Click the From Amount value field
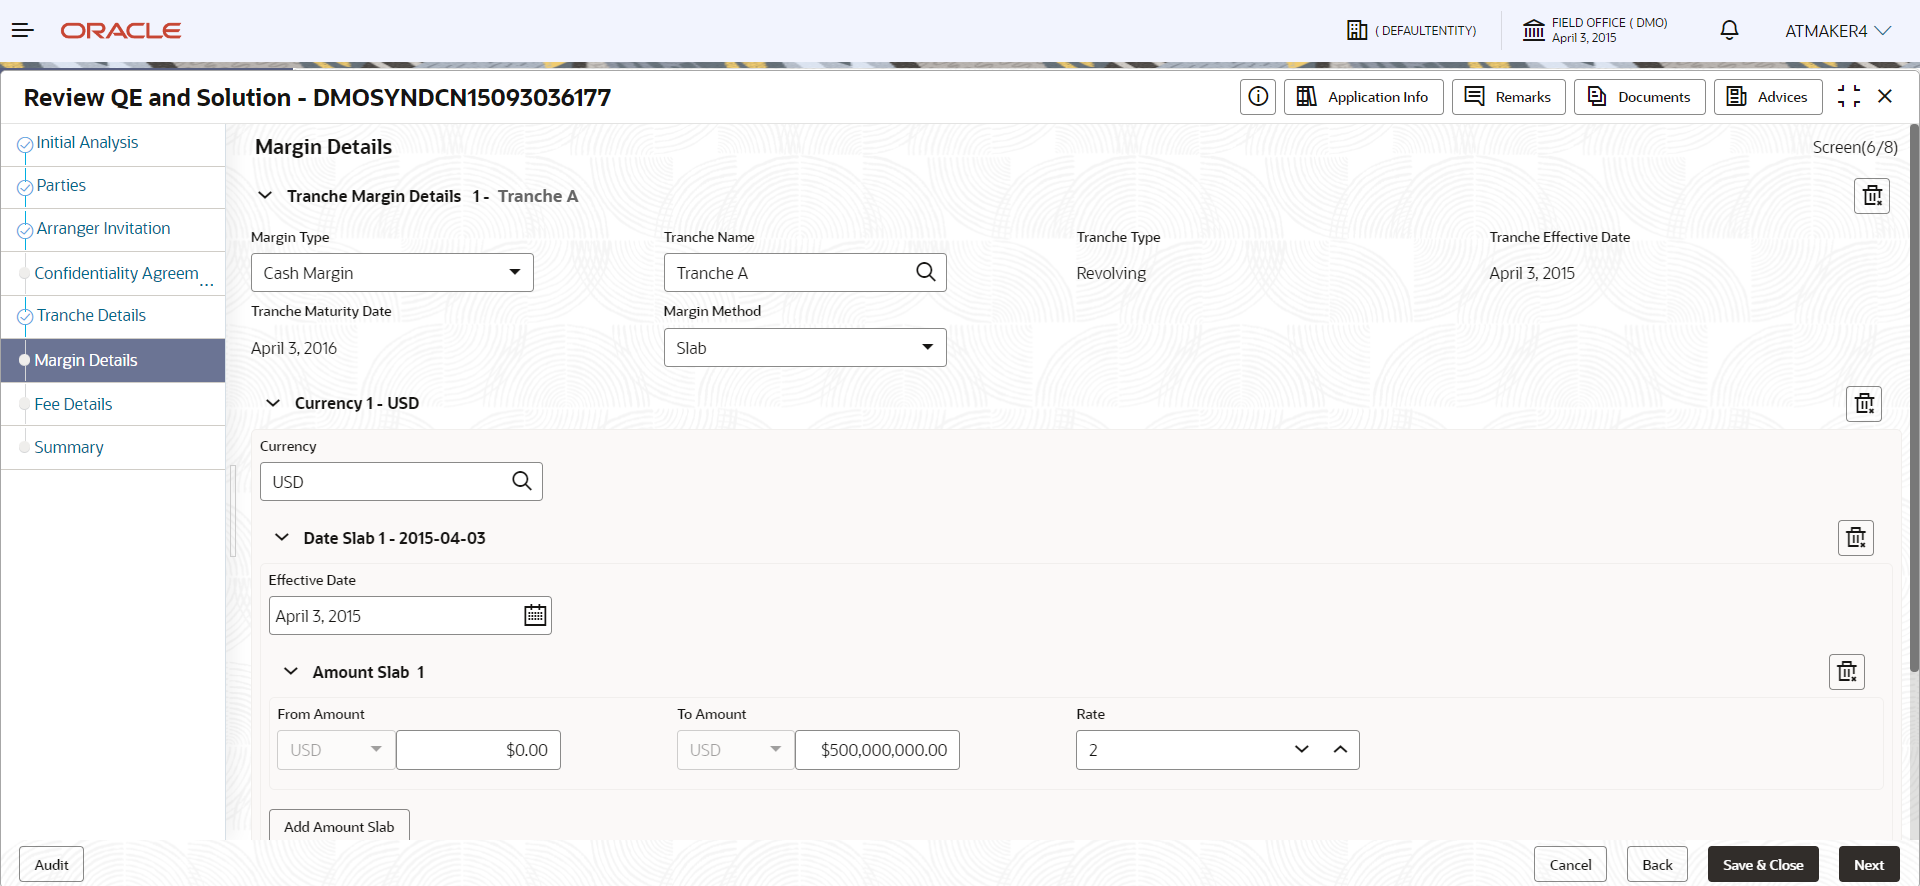This screenshot has height=886, width=1920. click(x=478, y=750)
